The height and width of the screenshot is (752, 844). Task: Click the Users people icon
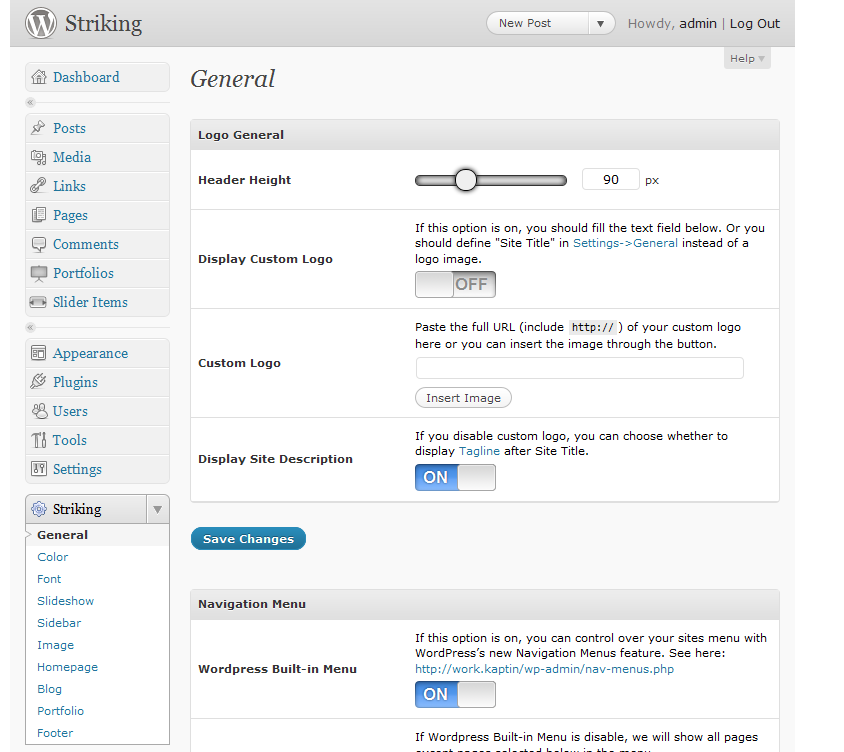(39, 411)
